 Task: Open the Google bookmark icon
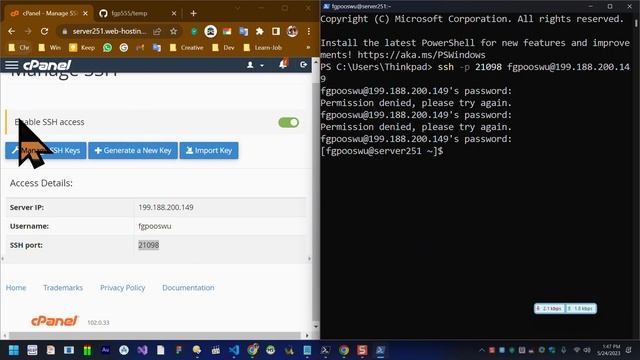point(124,48)
